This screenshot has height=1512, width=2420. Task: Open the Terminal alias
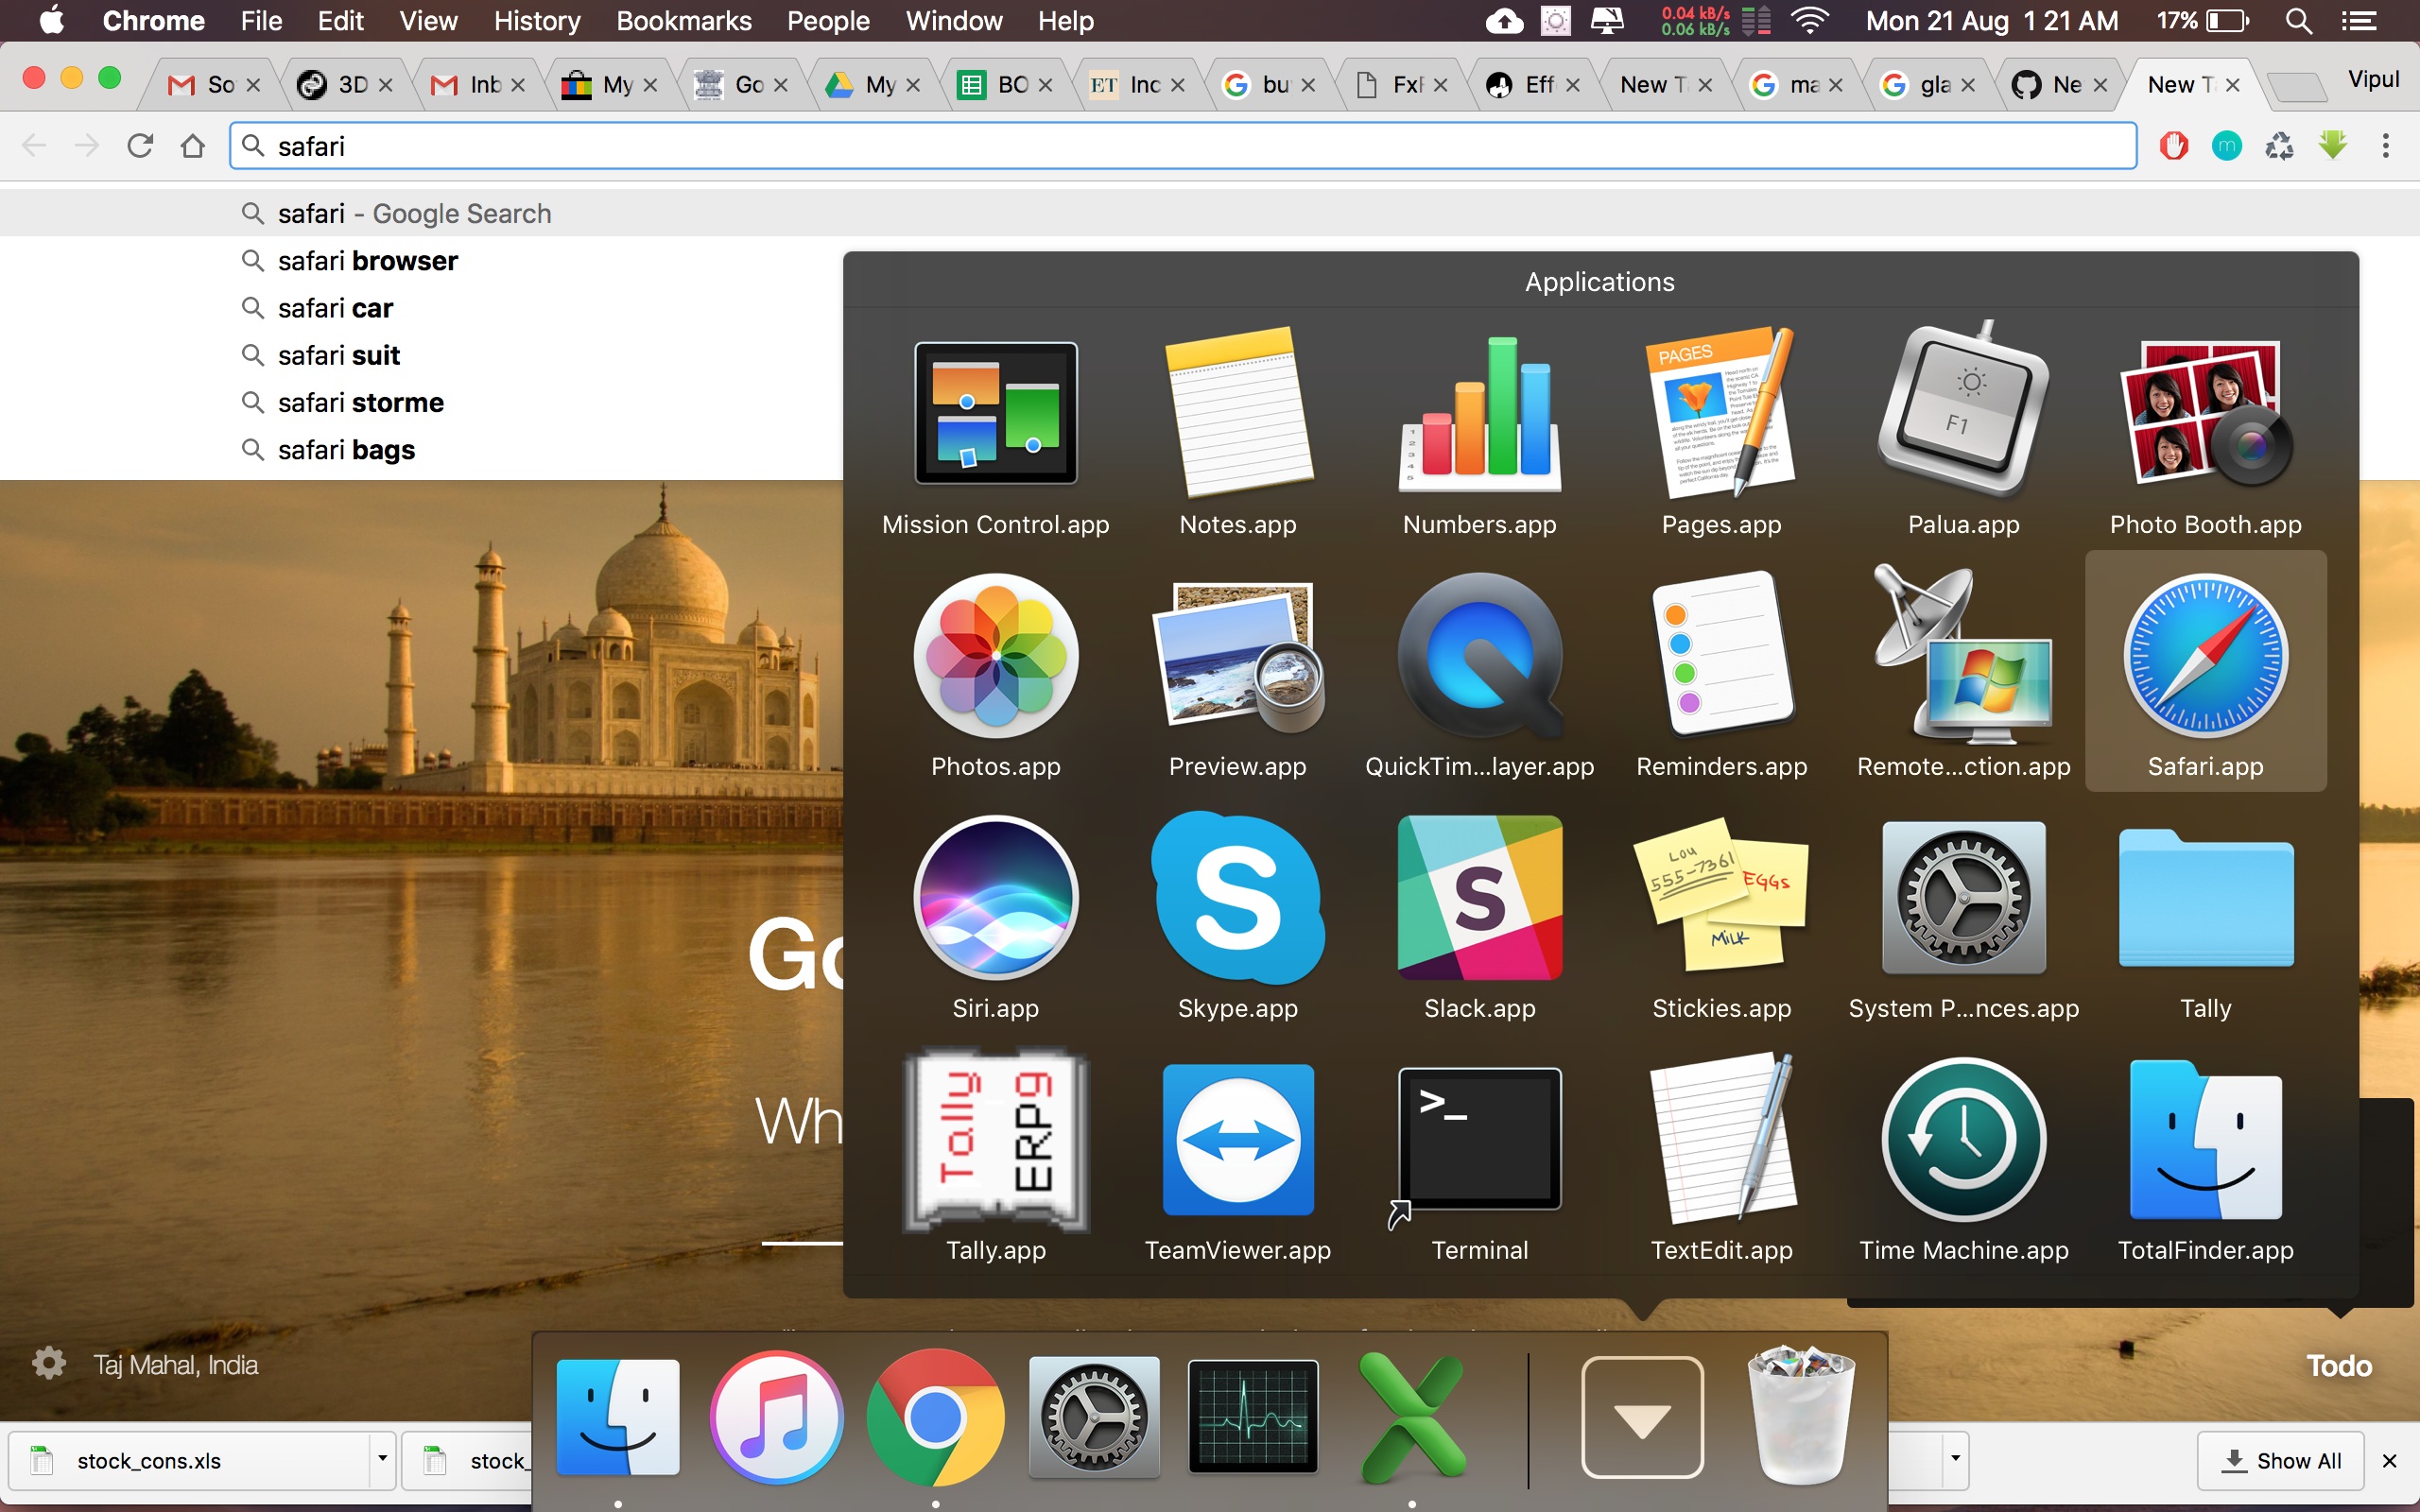click(x=1480, y=1140)
